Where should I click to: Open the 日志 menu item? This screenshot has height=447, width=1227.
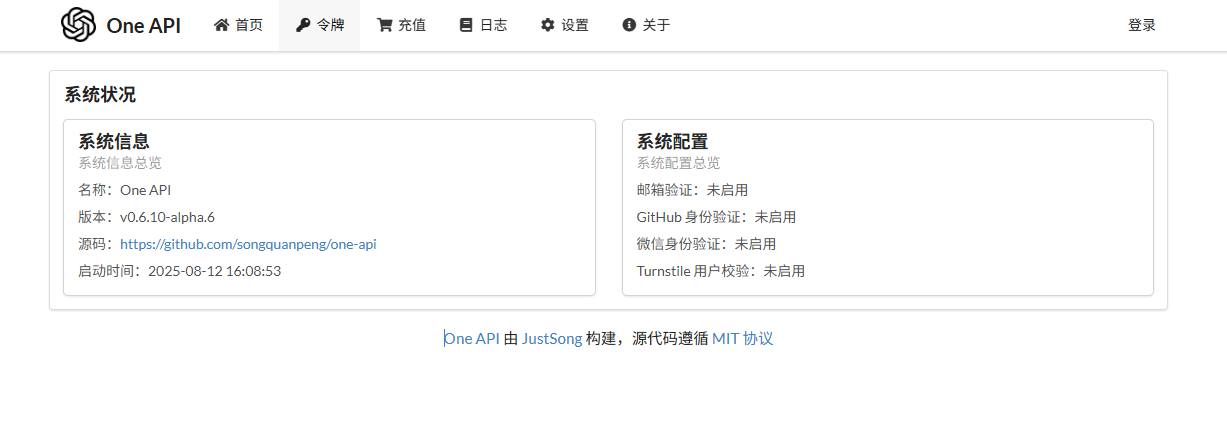click(x=483, y=25)
